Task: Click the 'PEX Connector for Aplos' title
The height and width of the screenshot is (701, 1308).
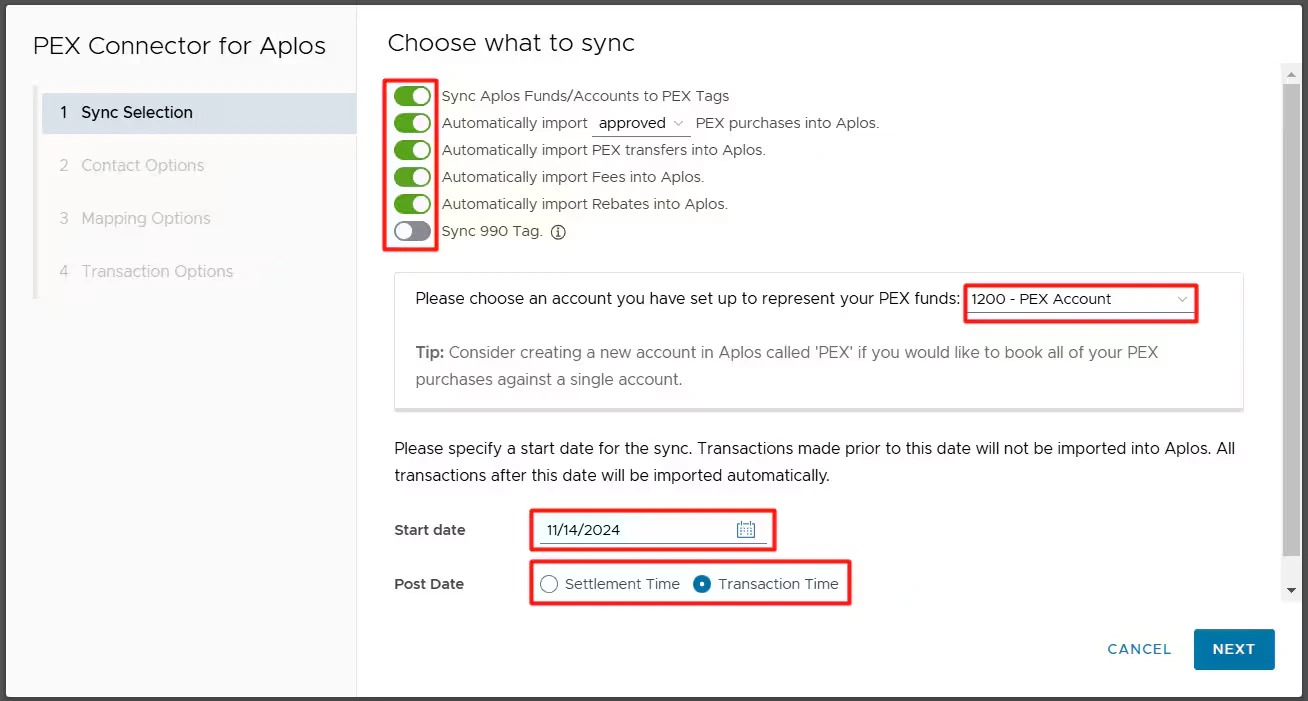Action: [180, 46]
